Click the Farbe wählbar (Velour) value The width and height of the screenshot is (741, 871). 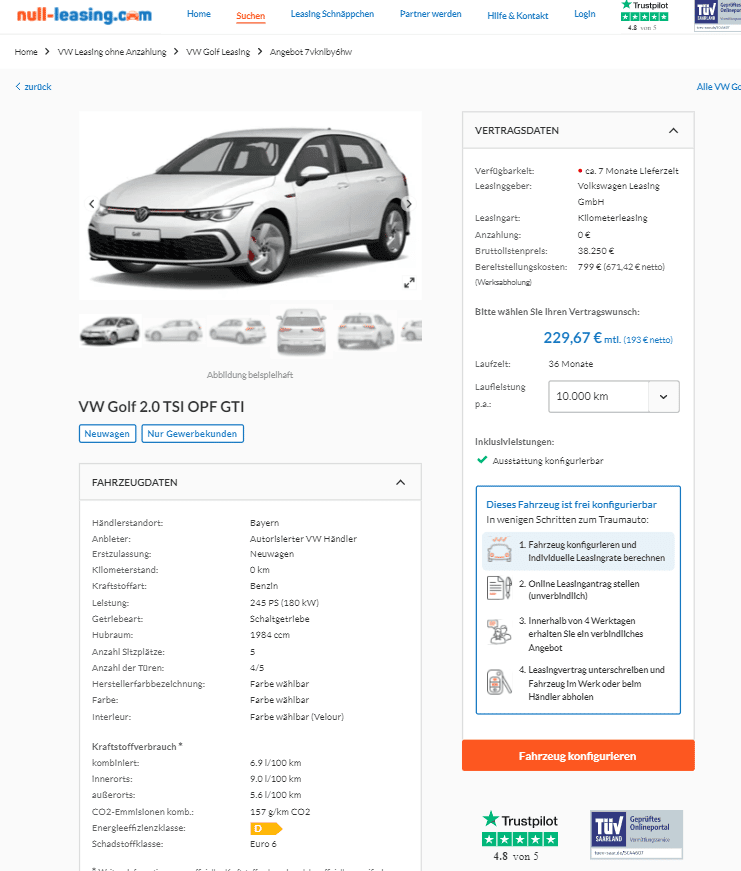pyautogui.click(x=297, y=717)
